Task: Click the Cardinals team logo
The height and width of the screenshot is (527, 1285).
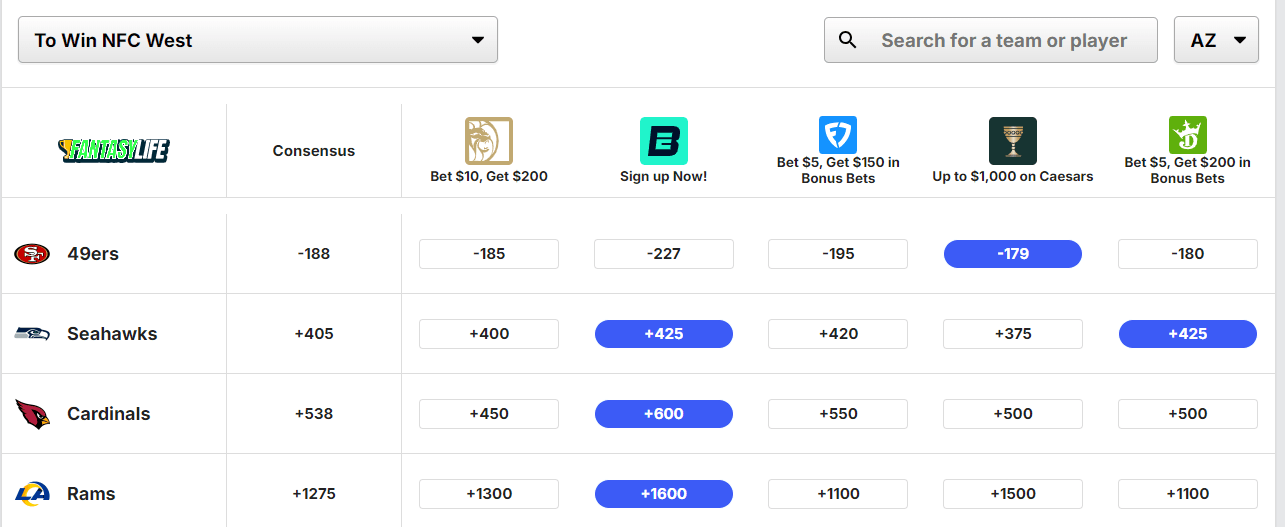Action: coord(32,414)
